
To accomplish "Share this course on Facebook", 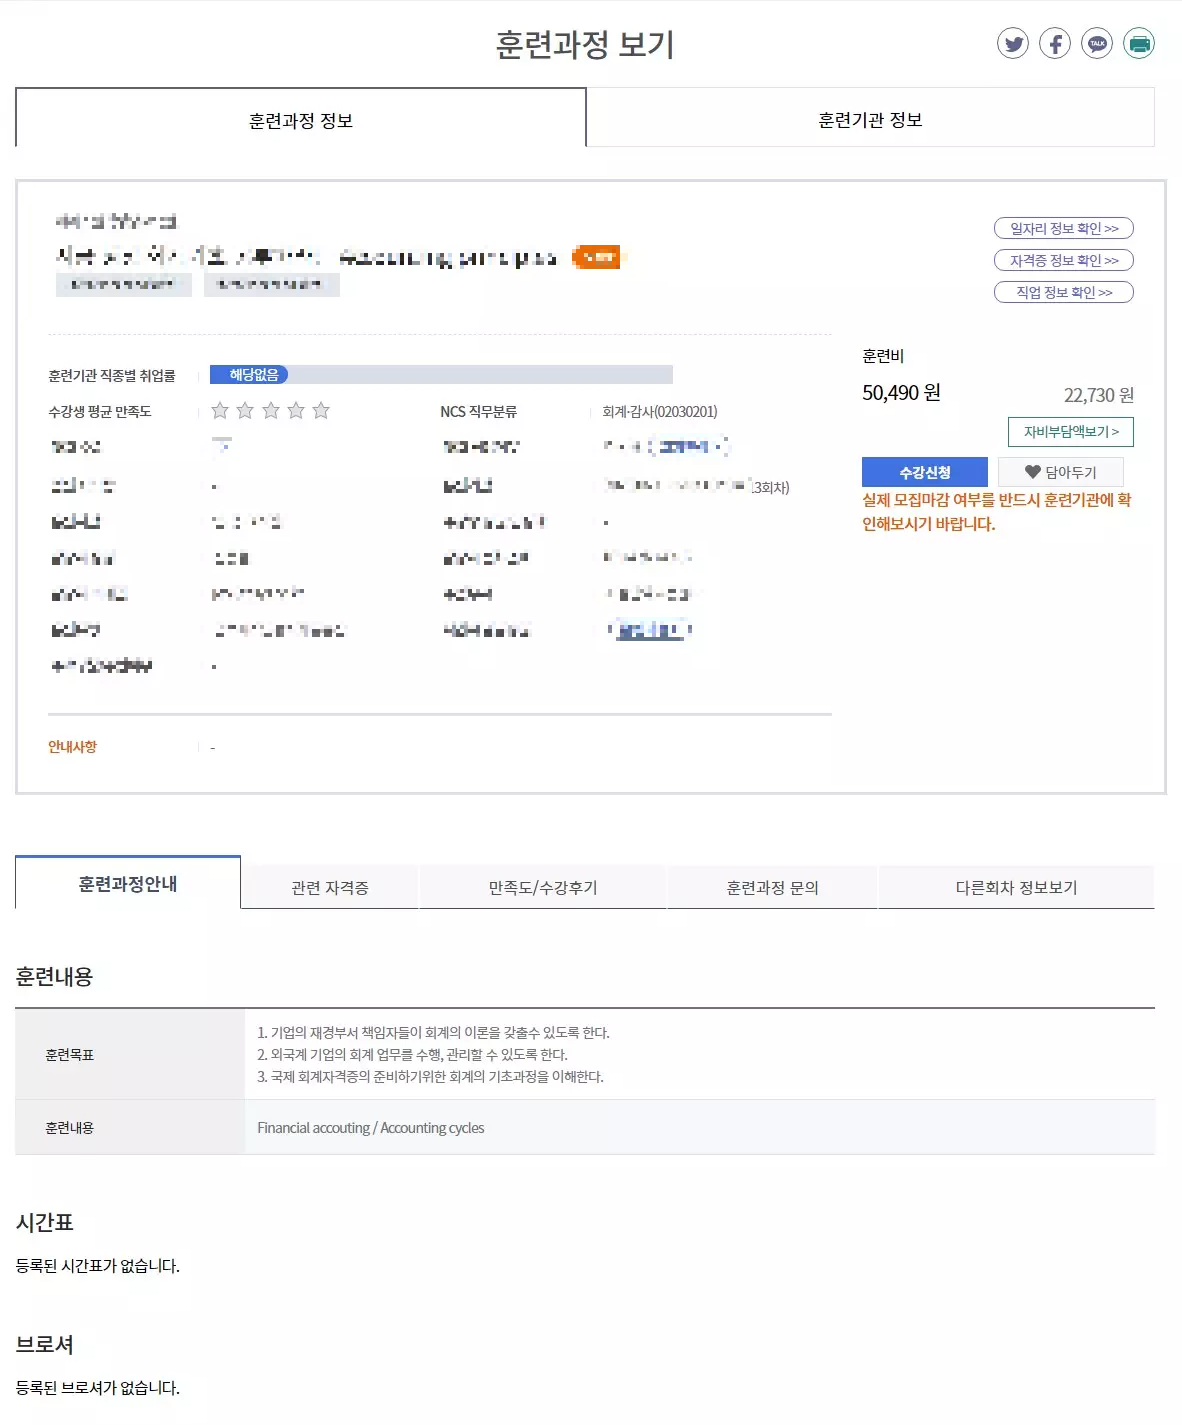I will click(1055, 44).
